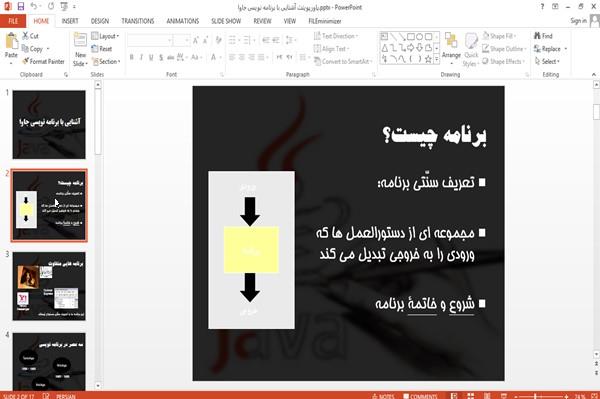Click Sign in link
This screenshot has width=600, height=399.
pyautogui.click(x=578, y=21)
